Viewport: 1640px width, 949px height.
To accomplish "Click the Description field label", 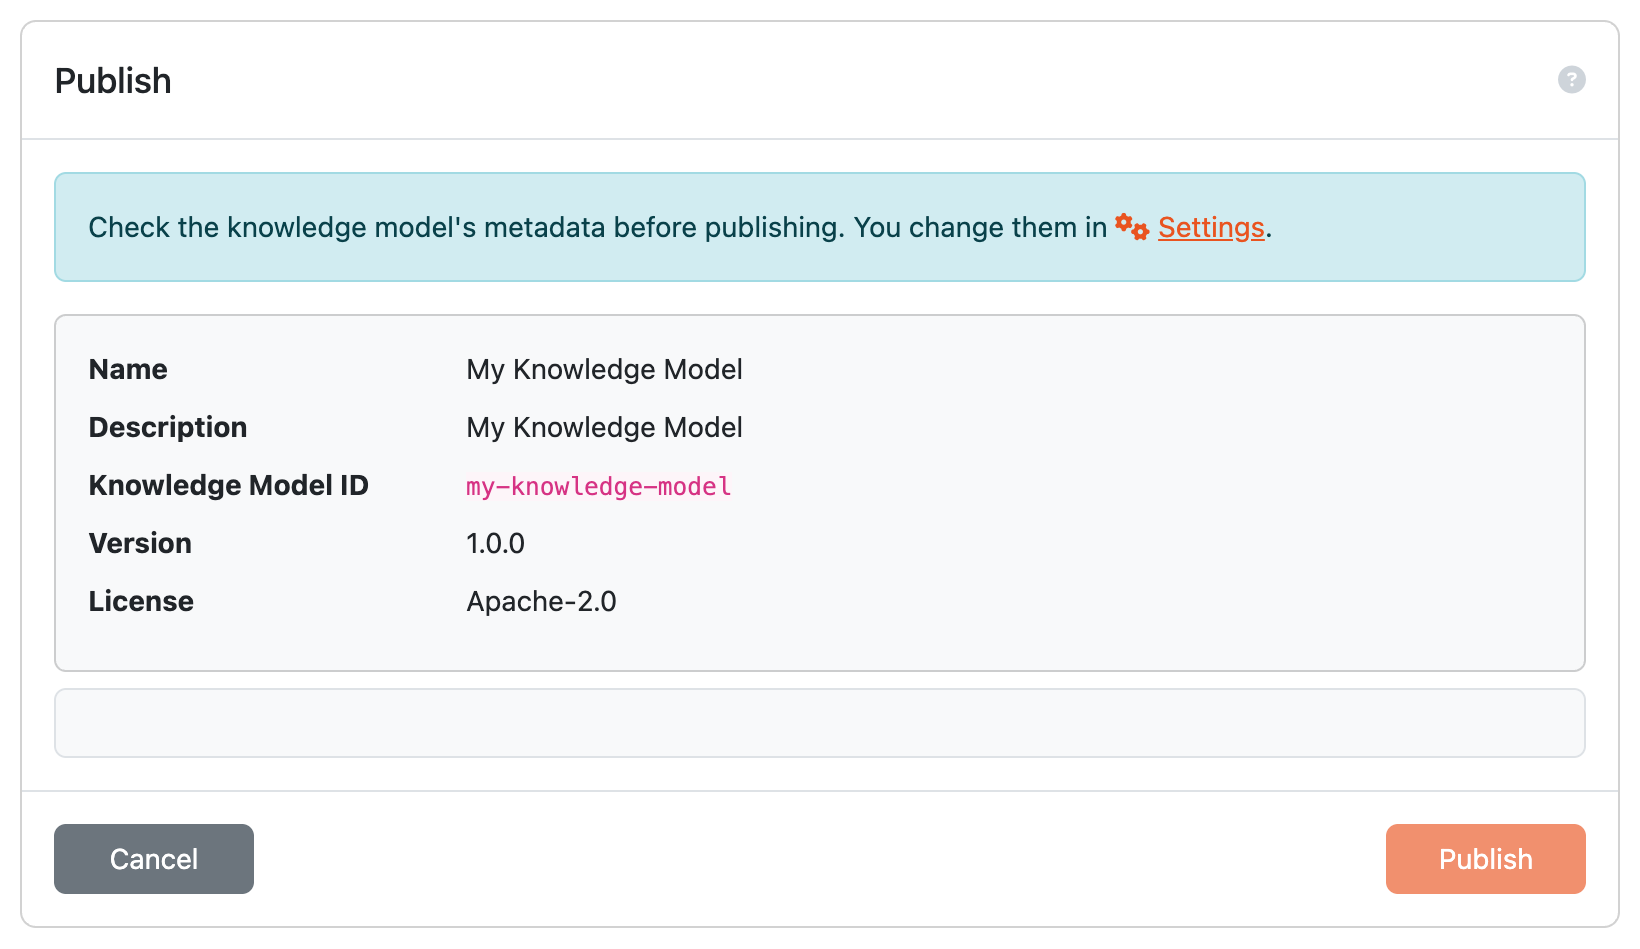I will [168, 428].
